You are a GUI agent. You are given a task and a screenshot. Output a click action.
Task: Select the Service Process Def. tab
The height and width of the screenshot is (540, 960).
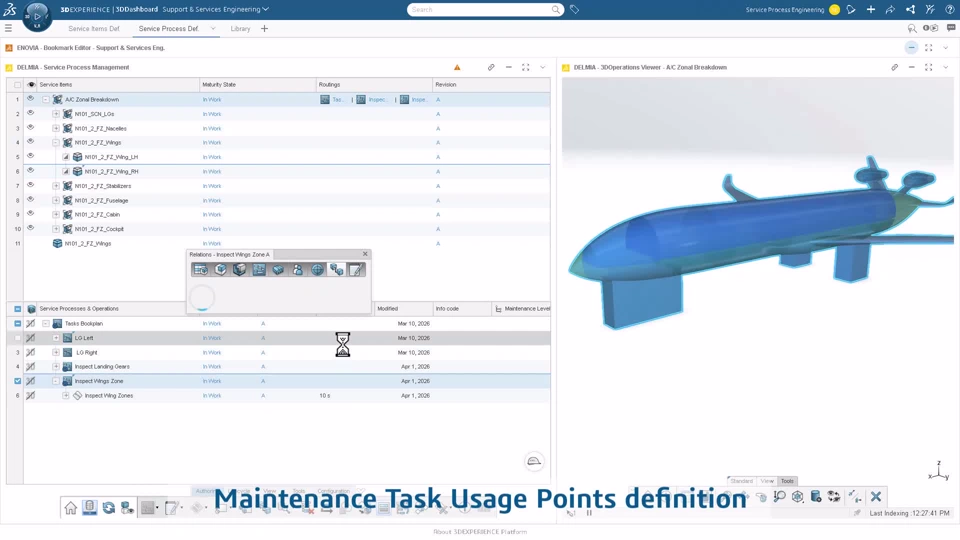[169, 28]
